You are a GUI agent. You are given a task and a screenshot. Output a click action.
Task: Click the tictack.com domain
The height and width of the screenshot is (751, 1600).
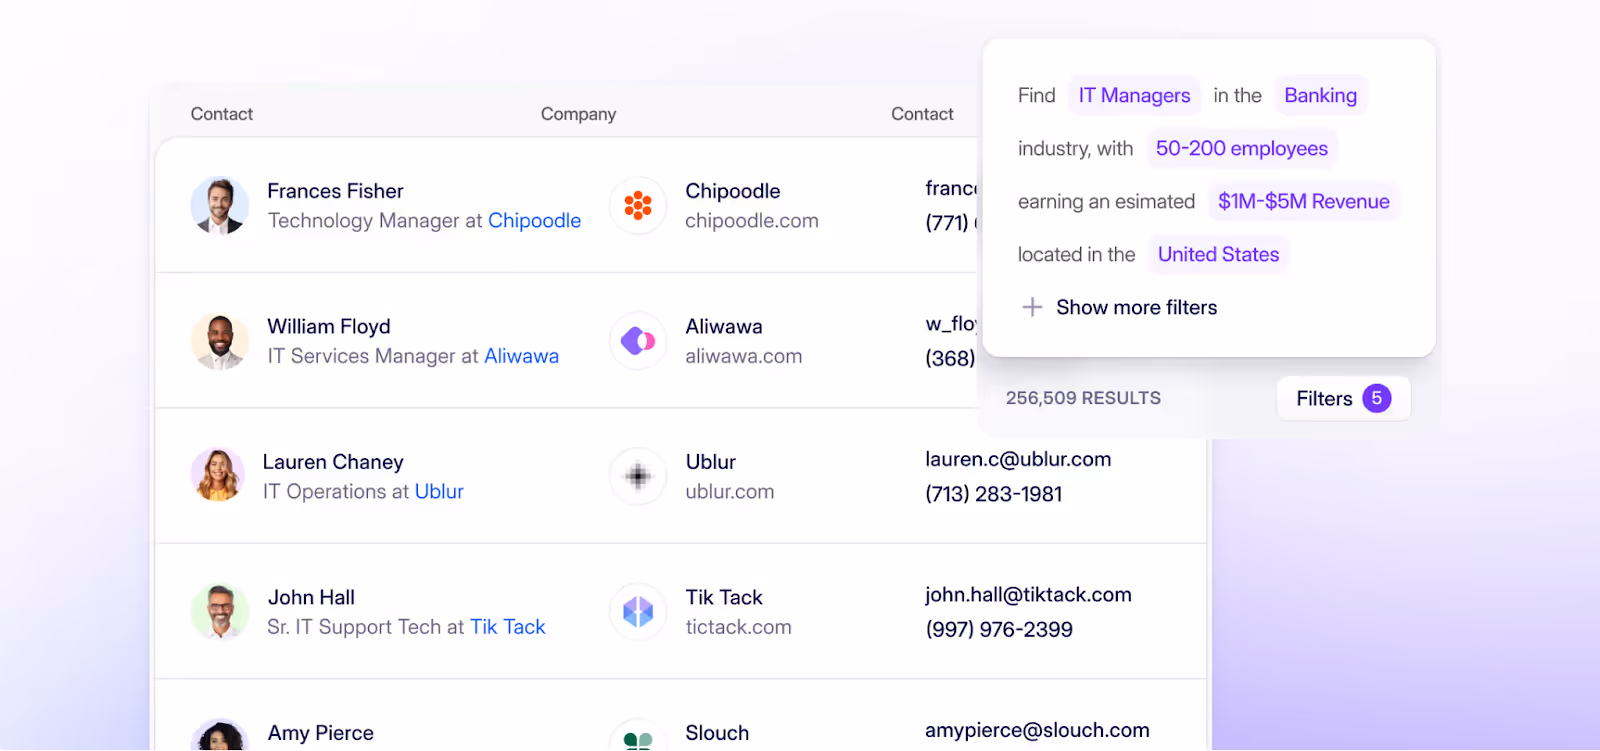(738, 627)
